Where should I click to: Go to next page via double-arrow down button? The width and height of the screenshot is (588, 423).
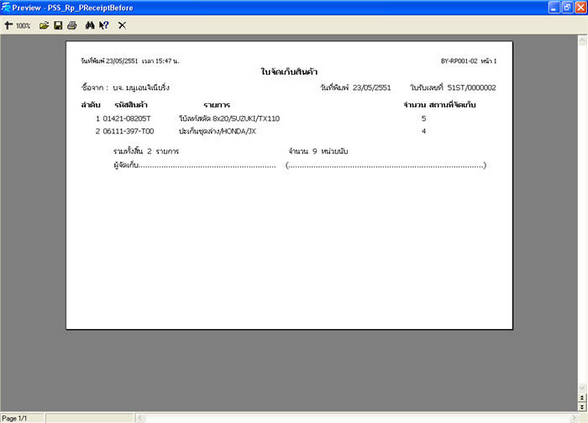[582, 406]
